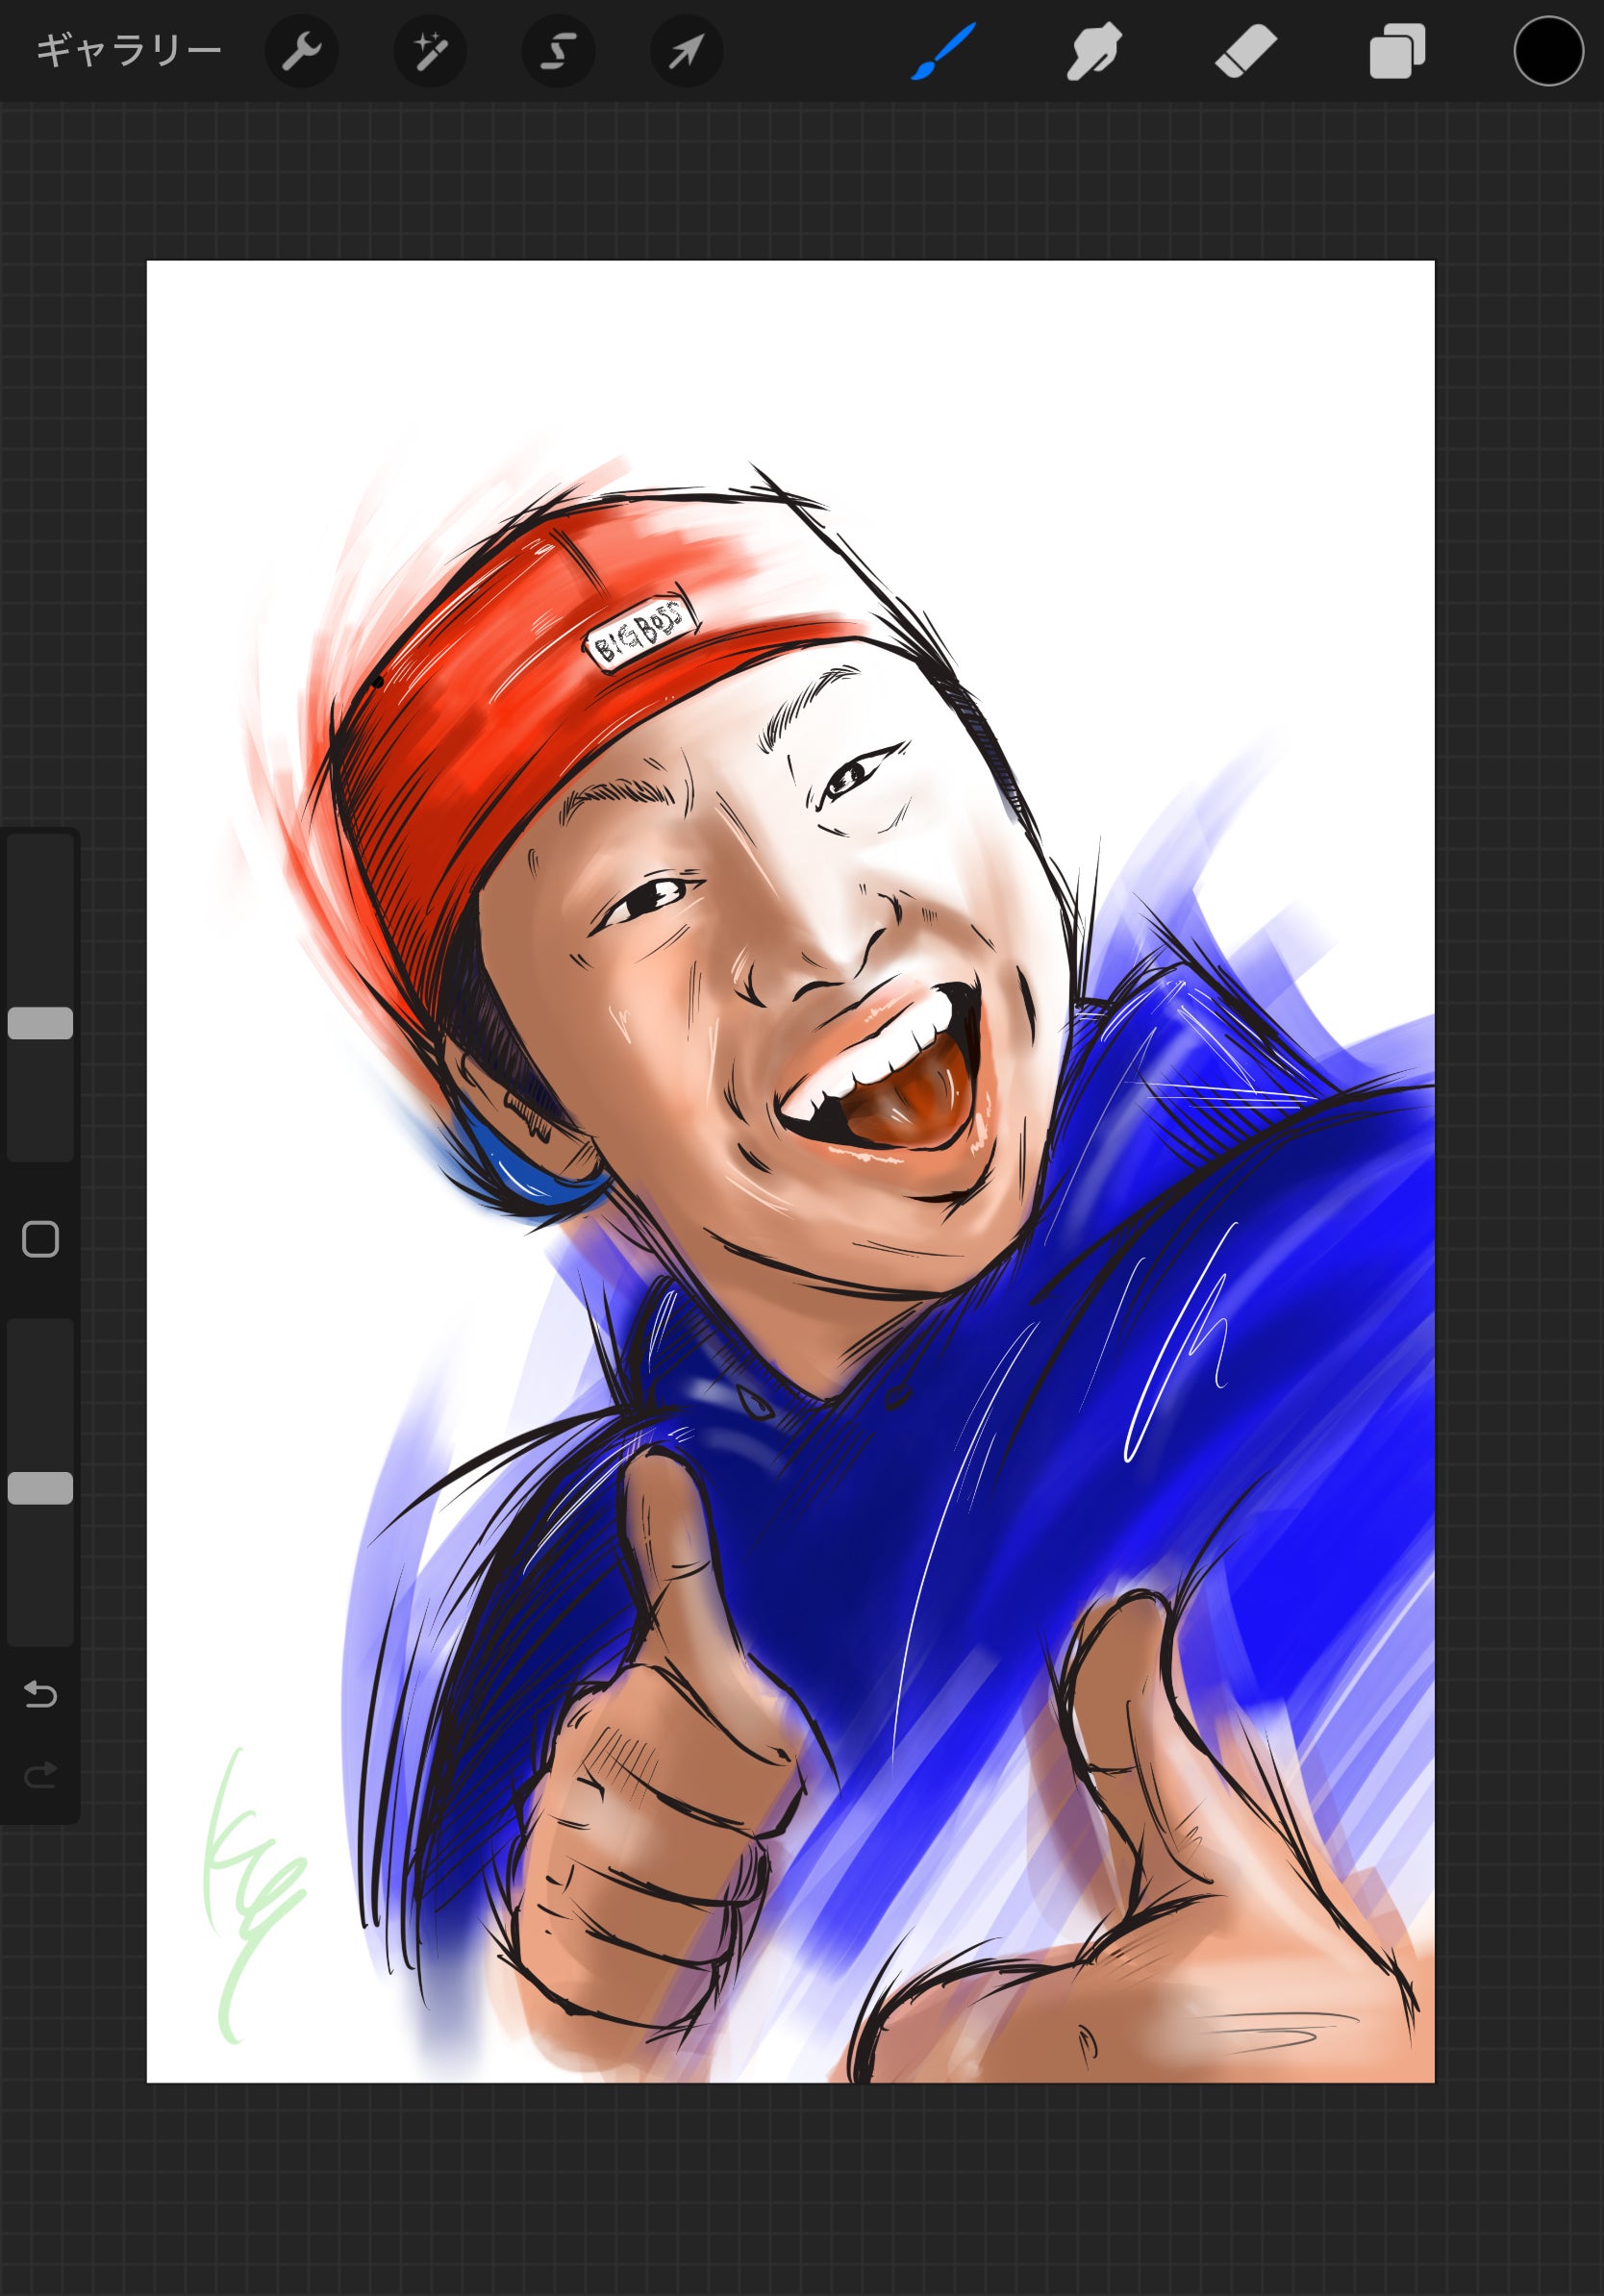Open the Actions wrench menu
The height and width of the screenshot is (2296, 1604).
[301, 50]
